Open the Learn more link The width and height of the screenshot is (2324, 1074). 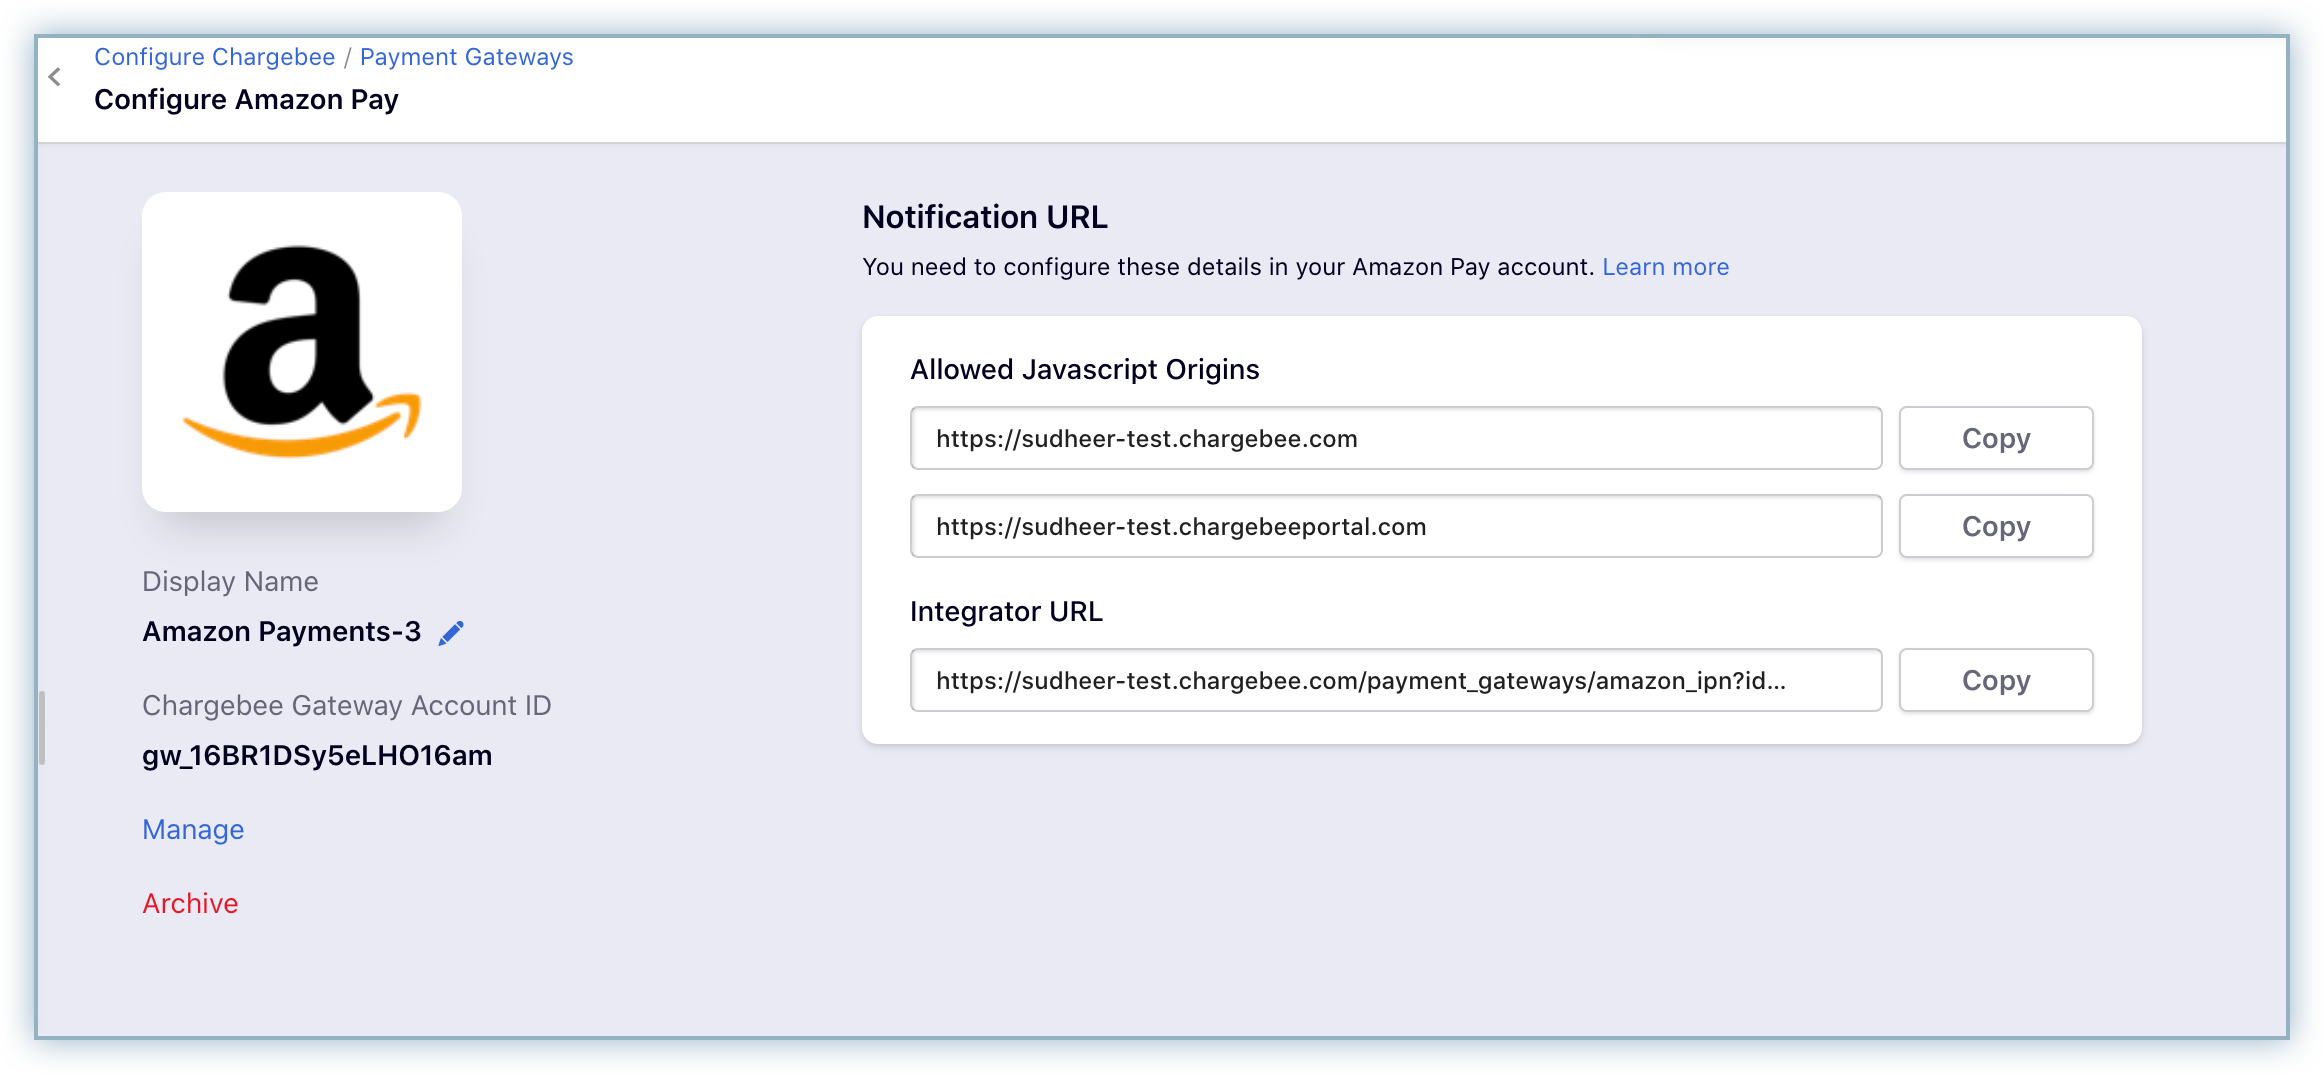click(1666, 267)
